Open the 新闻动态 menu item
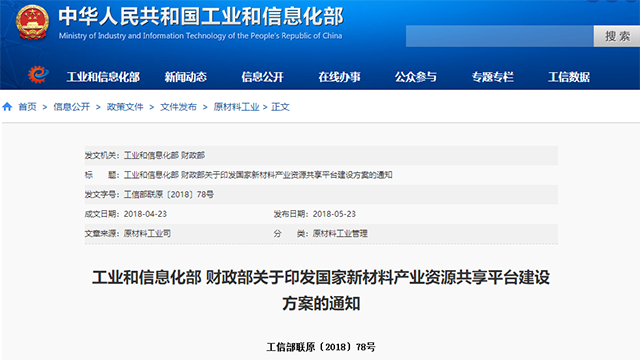The image size is (640, 360). (x=186, y=77)
